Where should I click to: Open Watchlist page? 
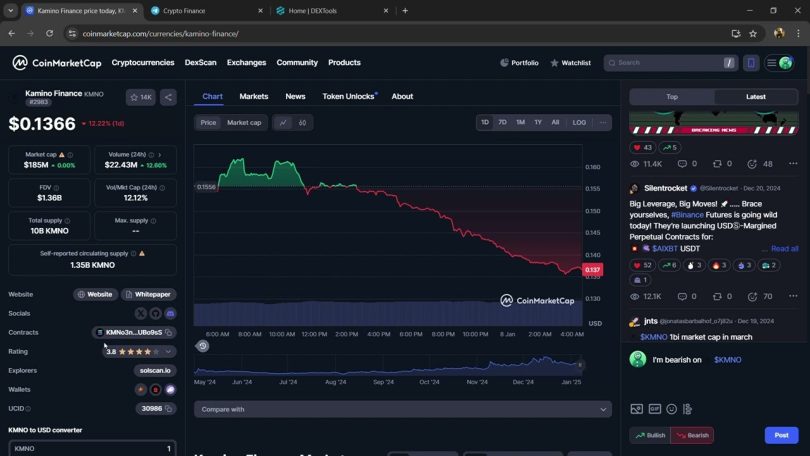pos(570,63)
